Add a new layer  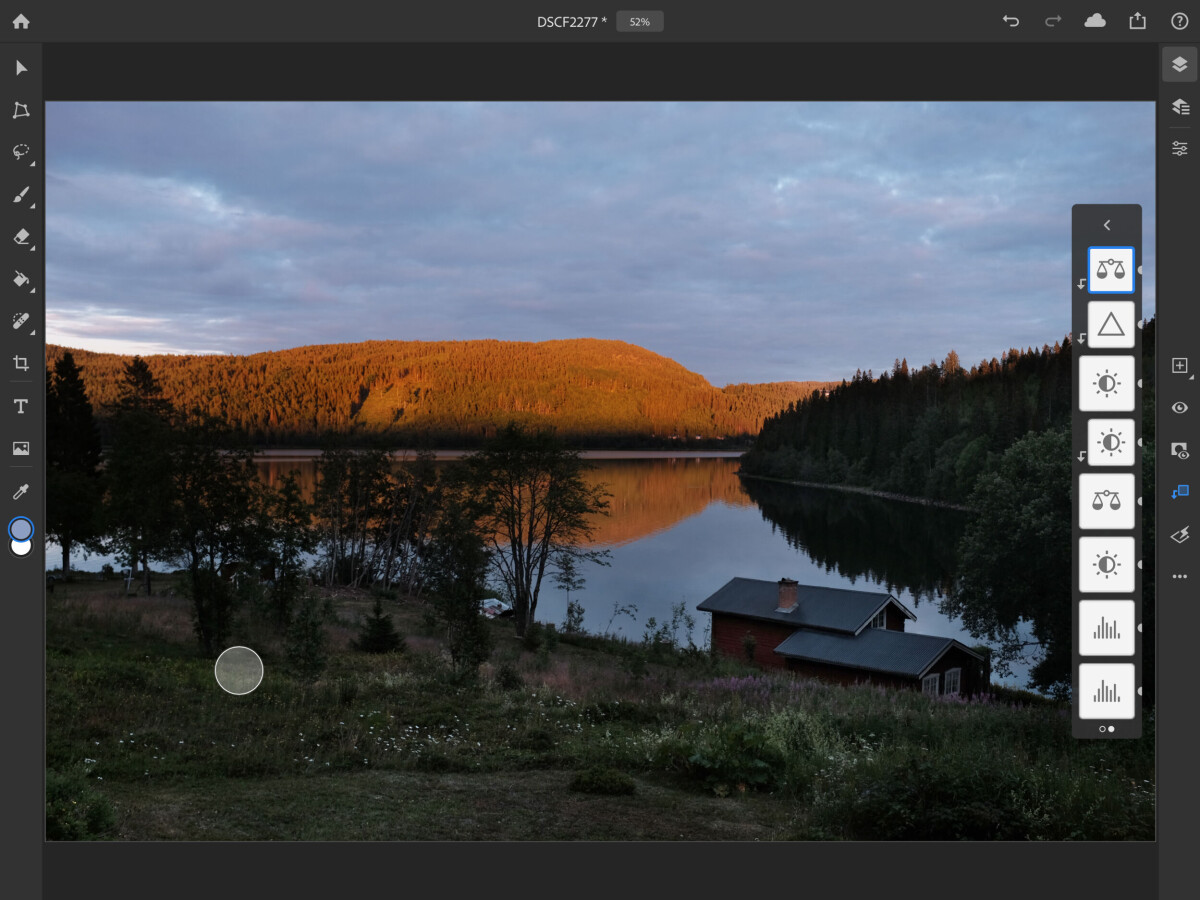click(1180, 366)
